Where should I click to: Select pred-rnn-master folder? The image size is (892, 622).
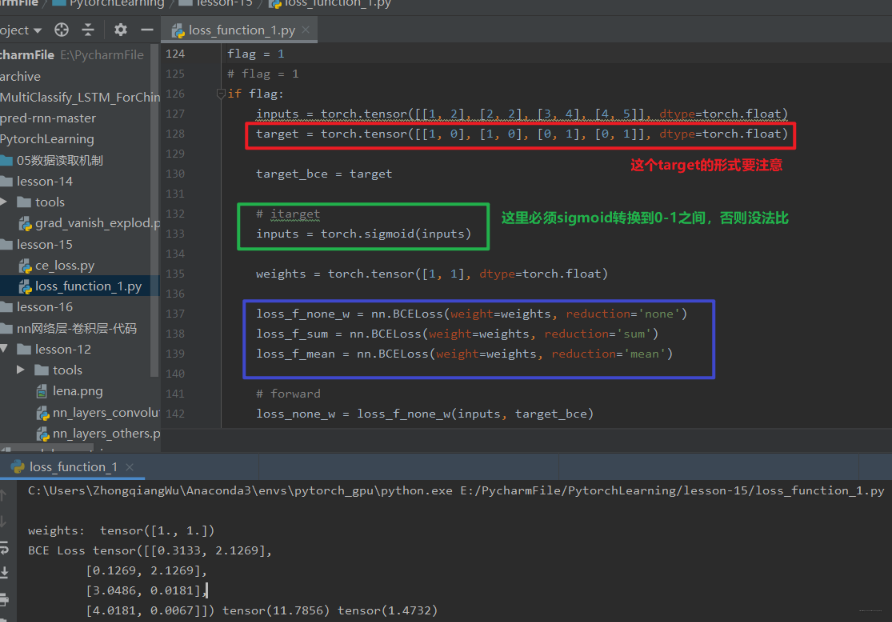[x=48, y=118]
